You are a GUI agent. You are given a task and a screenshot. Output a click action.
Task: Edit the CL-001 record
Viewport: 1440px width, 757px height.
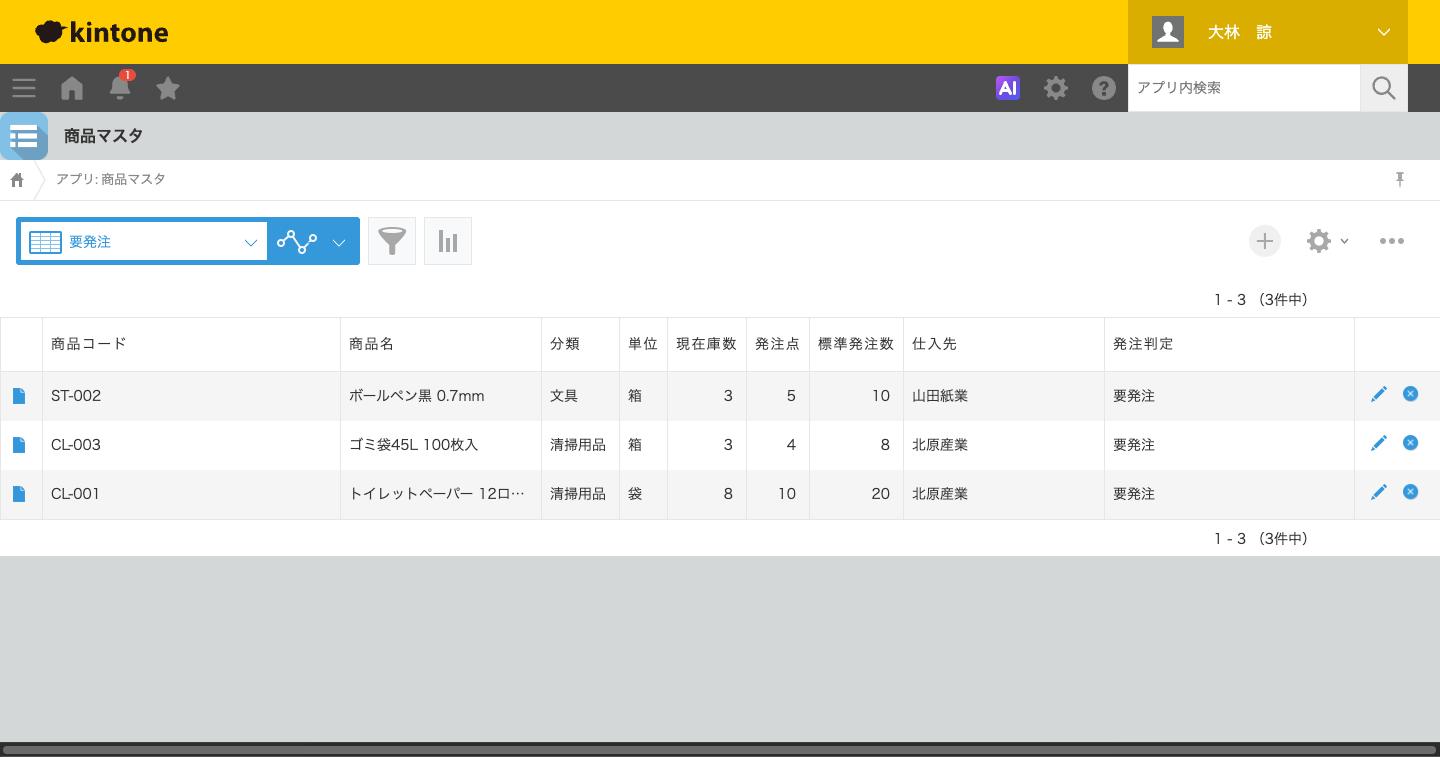click(x=1379, y=492)
